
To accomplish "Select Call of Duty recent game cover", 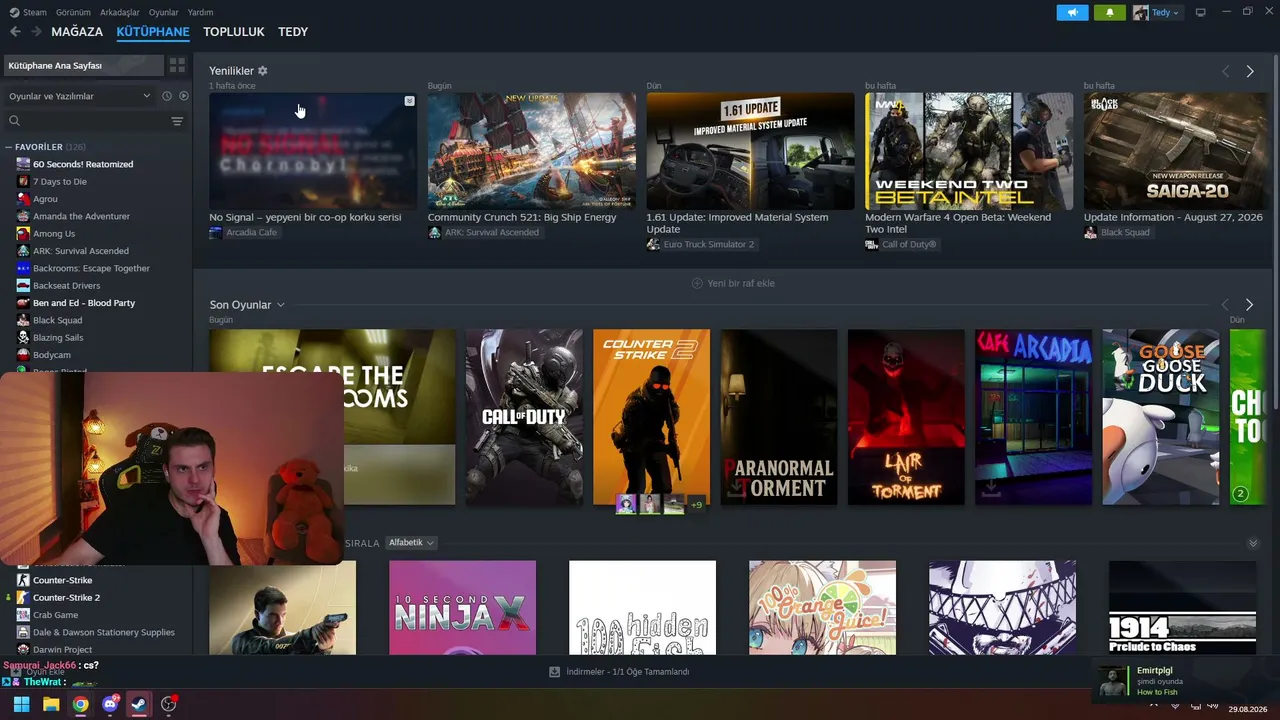I will point(524,417).
